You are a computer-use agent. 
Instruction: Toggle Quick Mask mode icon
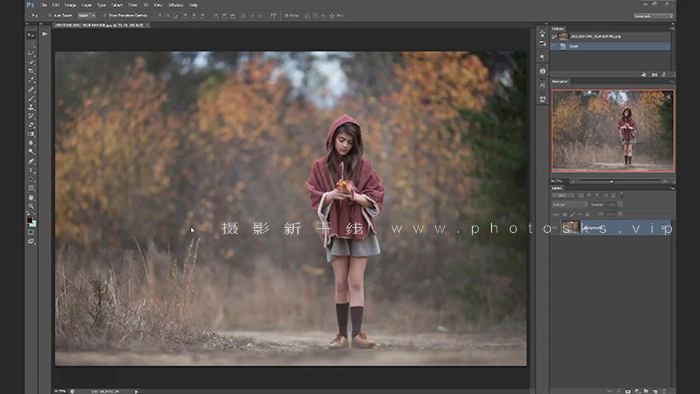coord(31,232)
